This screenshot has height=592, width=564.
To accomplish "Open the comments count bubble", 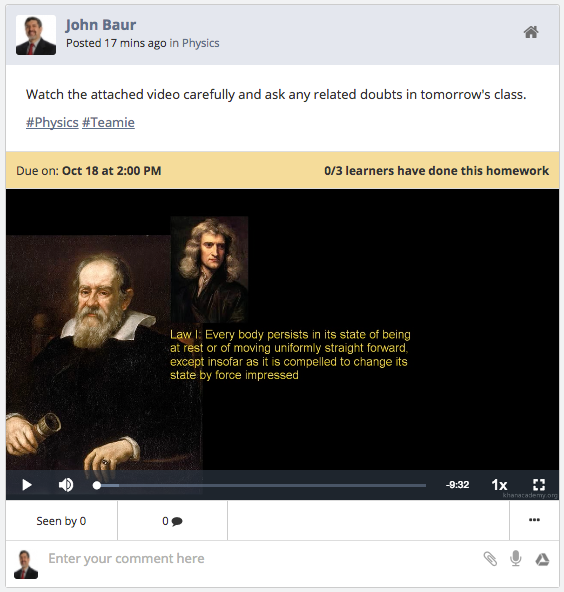I will coord(173,521).
